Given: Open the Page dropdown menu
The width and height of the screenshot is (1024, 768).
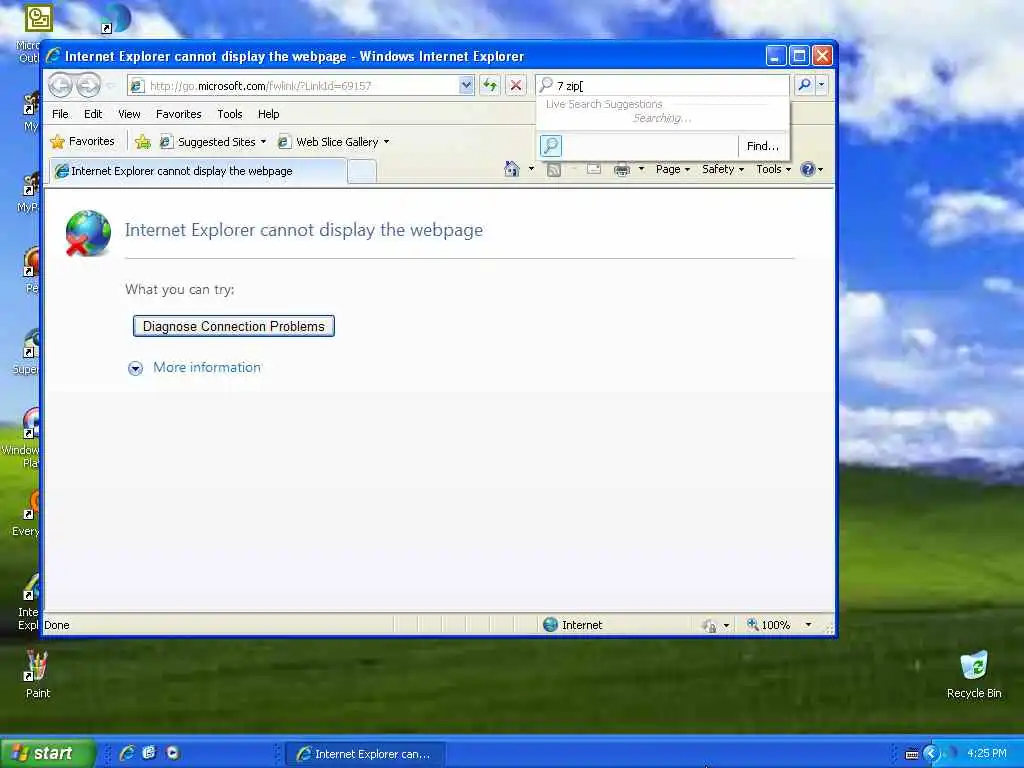Looking at the screenshot, I should click(673, 169).
